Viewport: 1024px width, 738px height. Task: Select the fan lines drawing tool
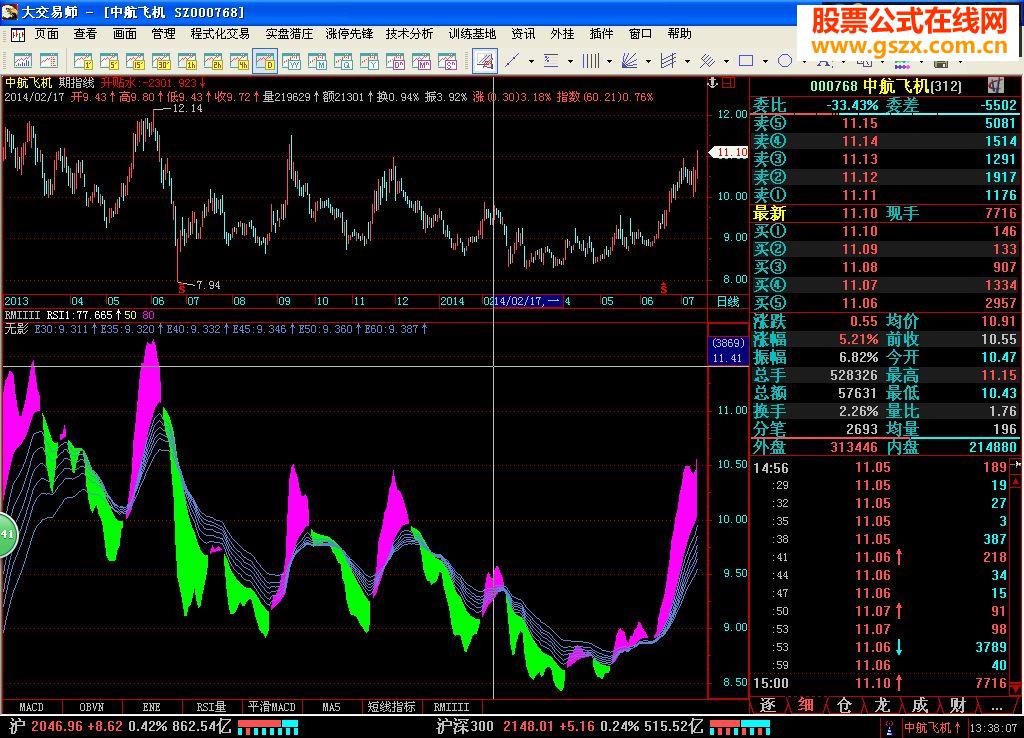point(630,61)
